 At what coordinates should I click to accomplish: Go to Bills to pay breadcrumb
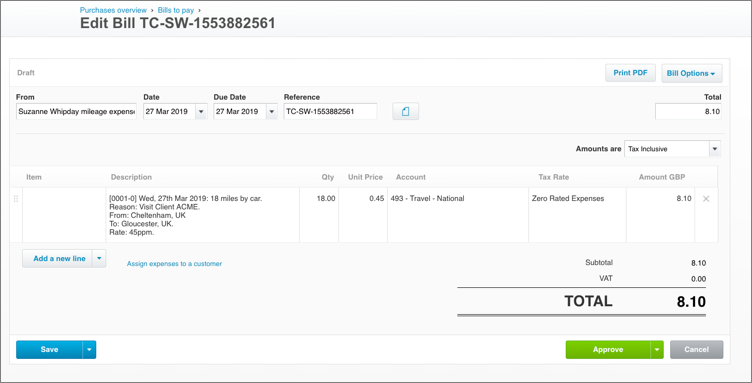pyautogui.click(x=176, y=10)
